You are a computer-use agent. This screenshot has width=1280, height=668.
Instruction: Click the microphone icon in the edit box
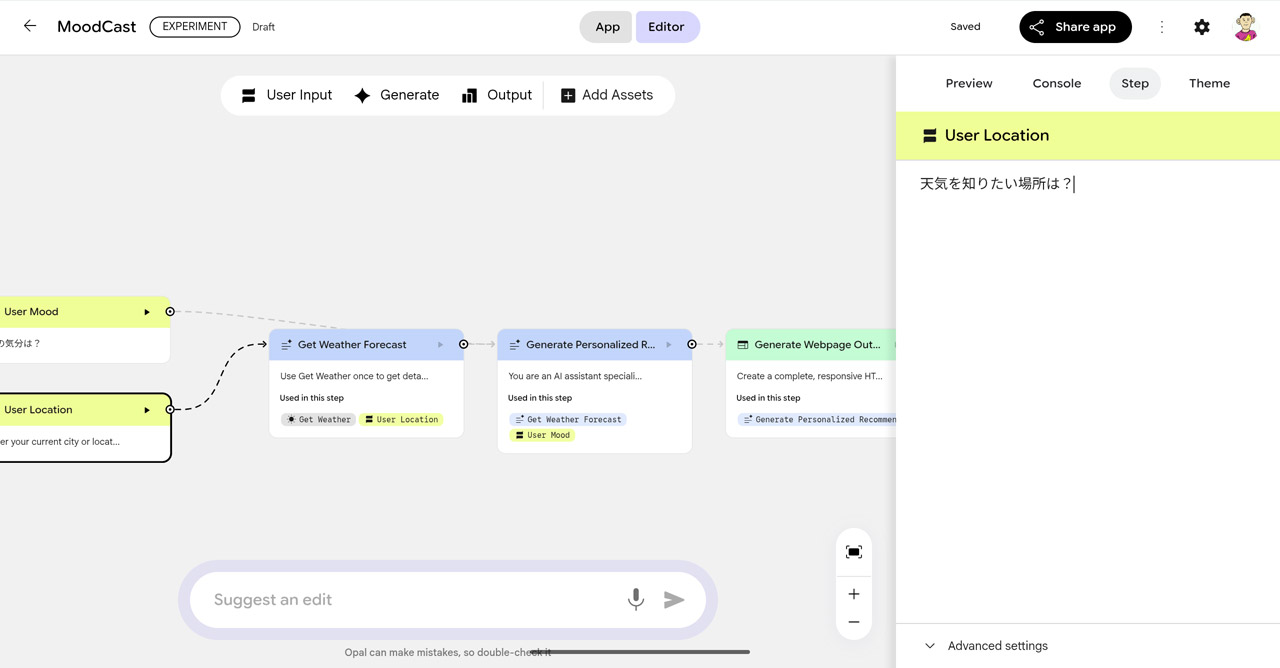[x=636, y=599]
